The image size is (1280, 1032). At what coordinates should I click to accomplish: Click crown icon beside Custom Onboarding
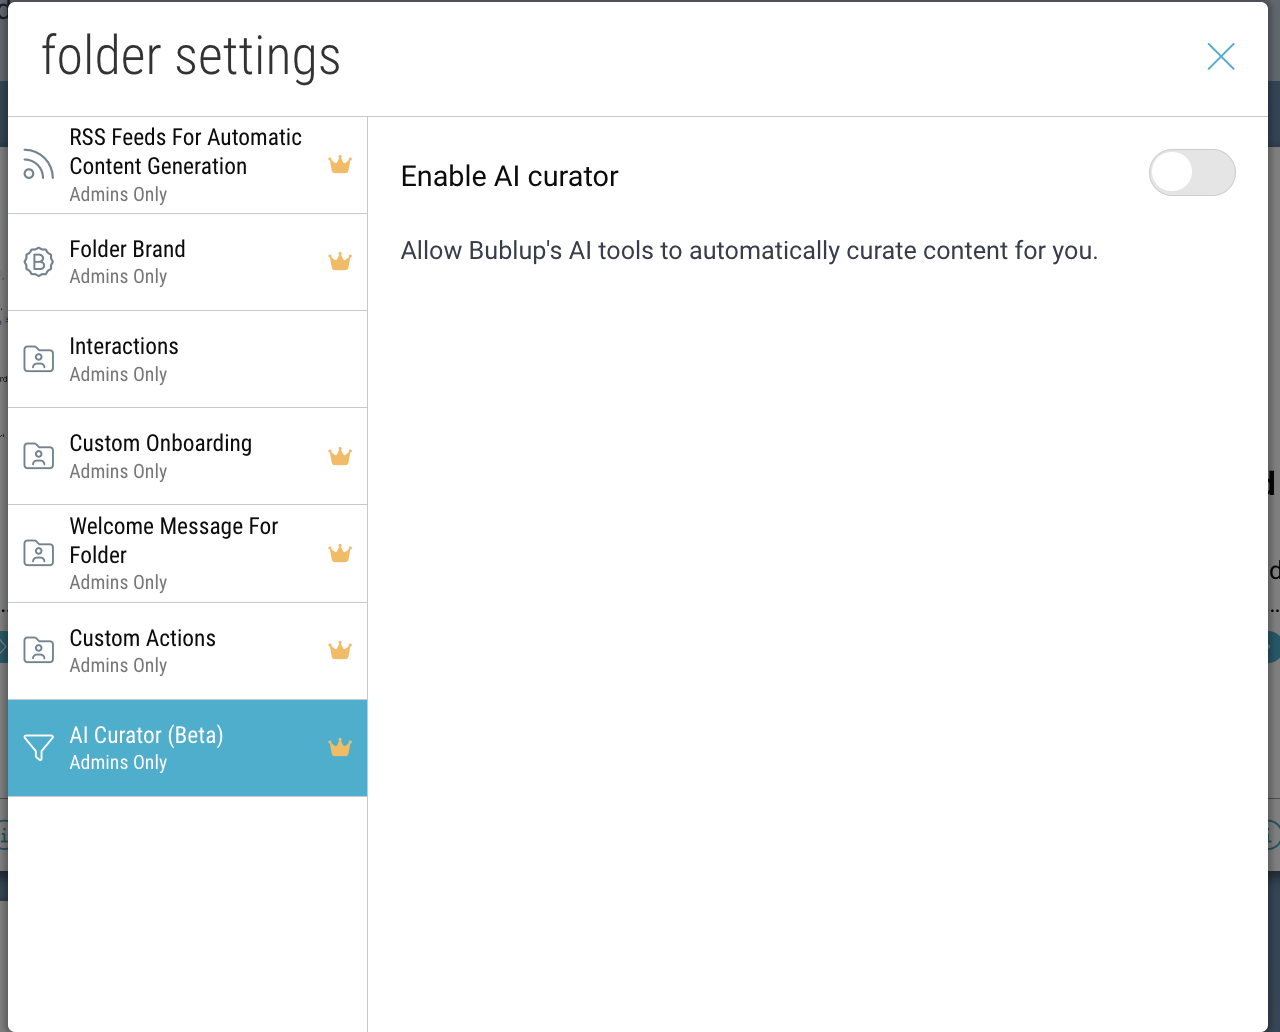click(x=340, y=457)
